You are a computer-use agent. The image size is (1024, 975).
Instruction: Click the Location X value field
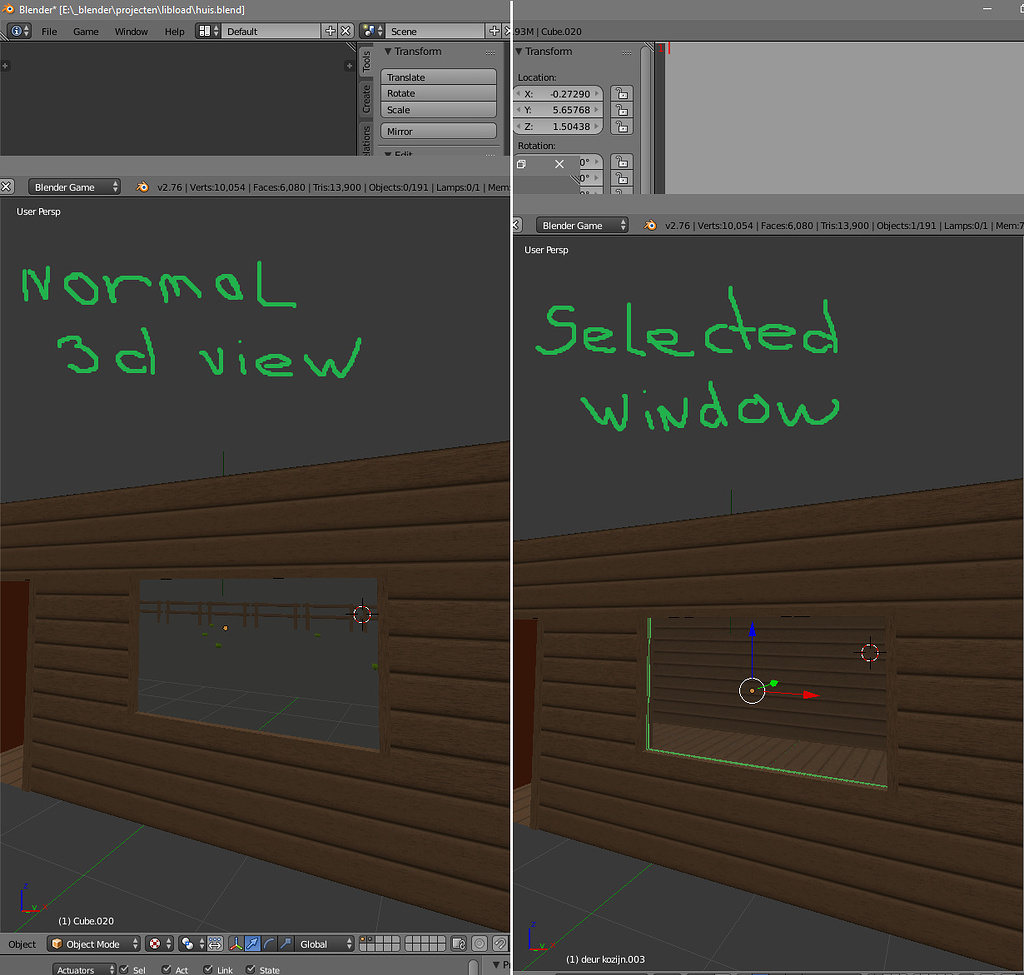tap(558, 94)
